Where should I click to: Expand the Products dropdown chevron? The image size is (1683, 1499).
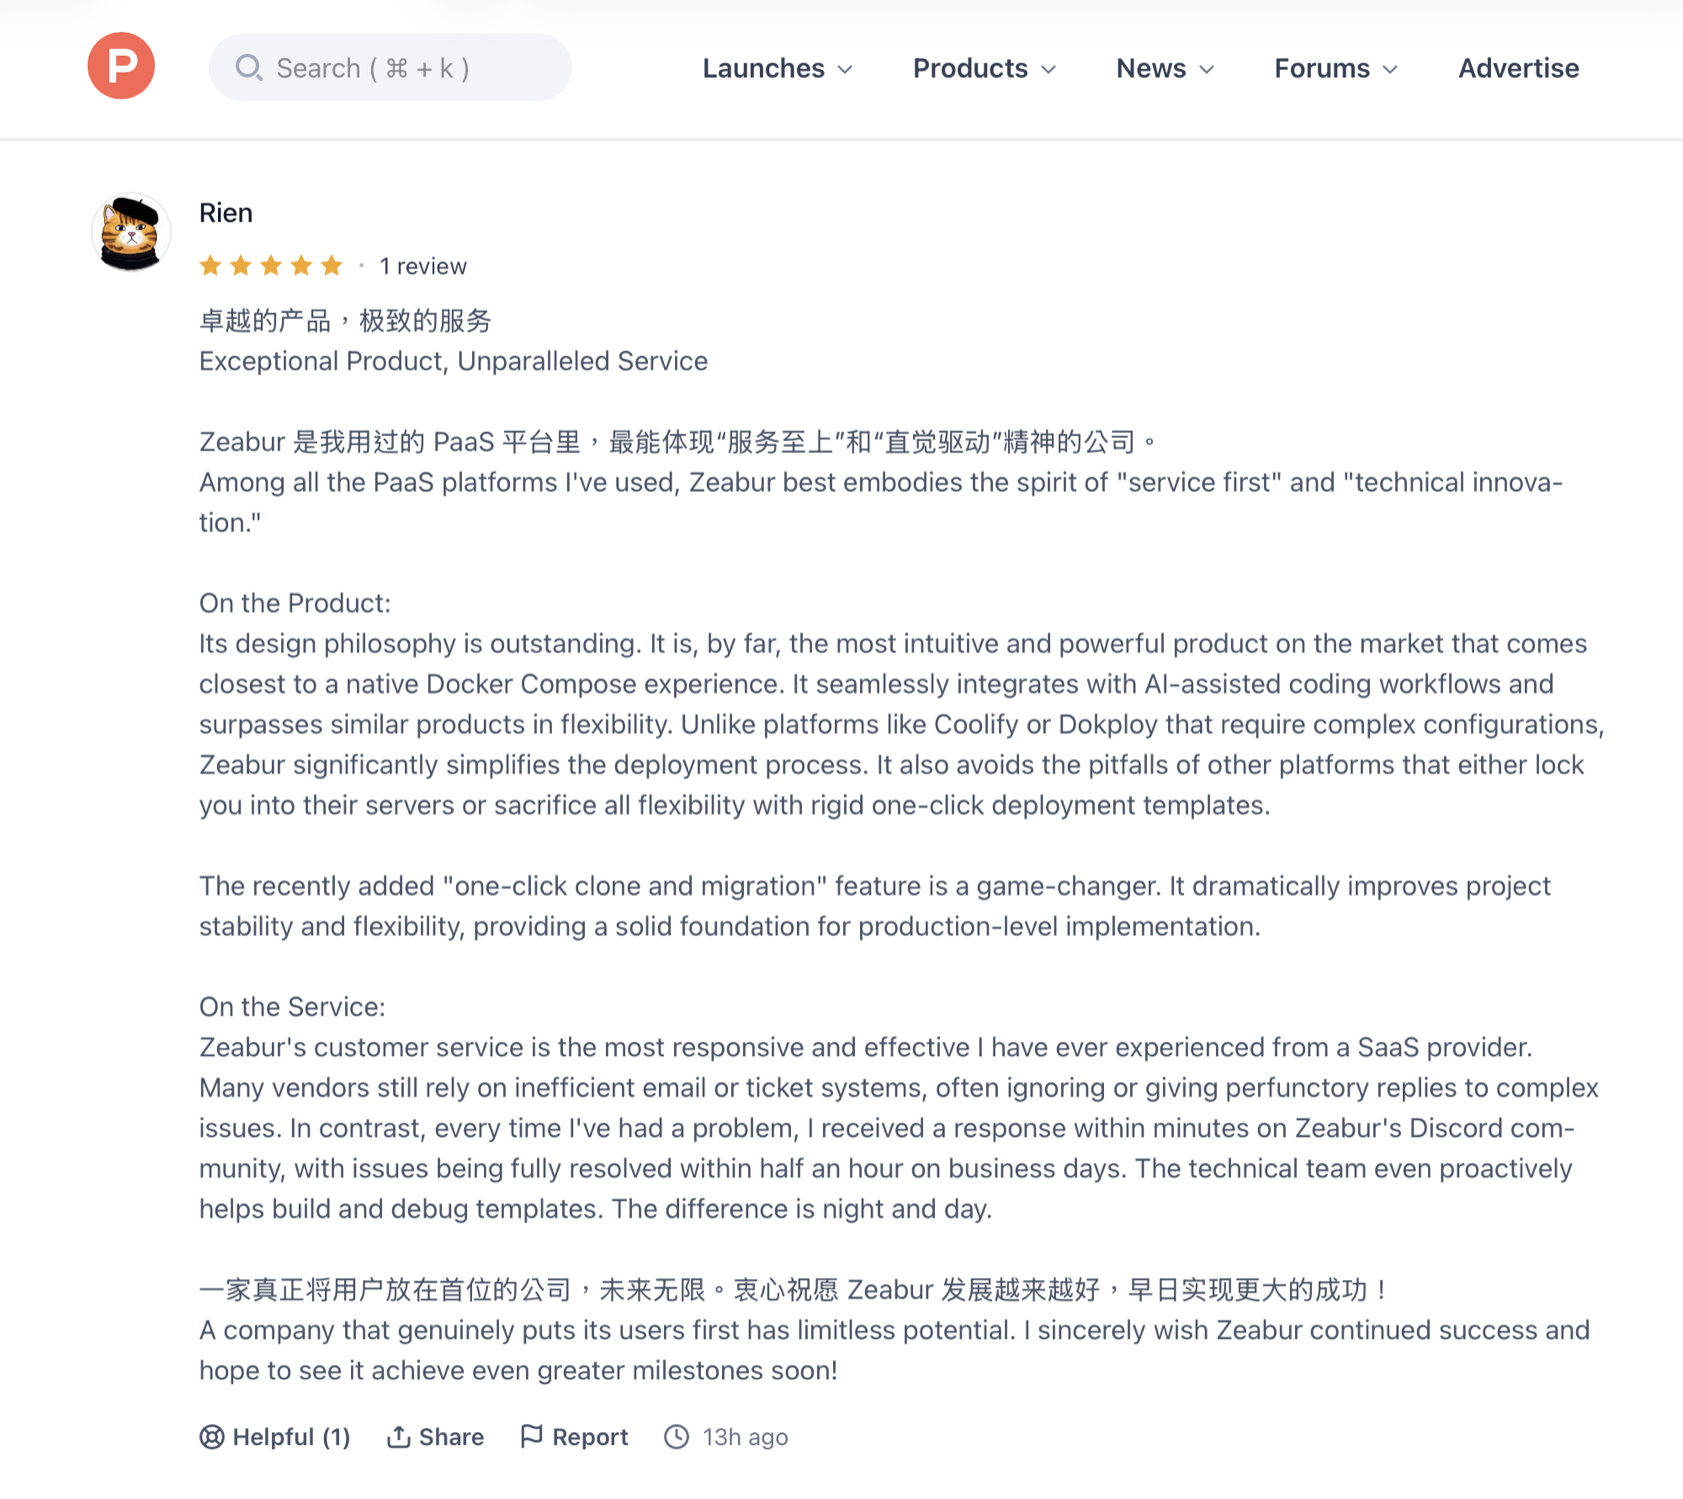coord(1049,69)
